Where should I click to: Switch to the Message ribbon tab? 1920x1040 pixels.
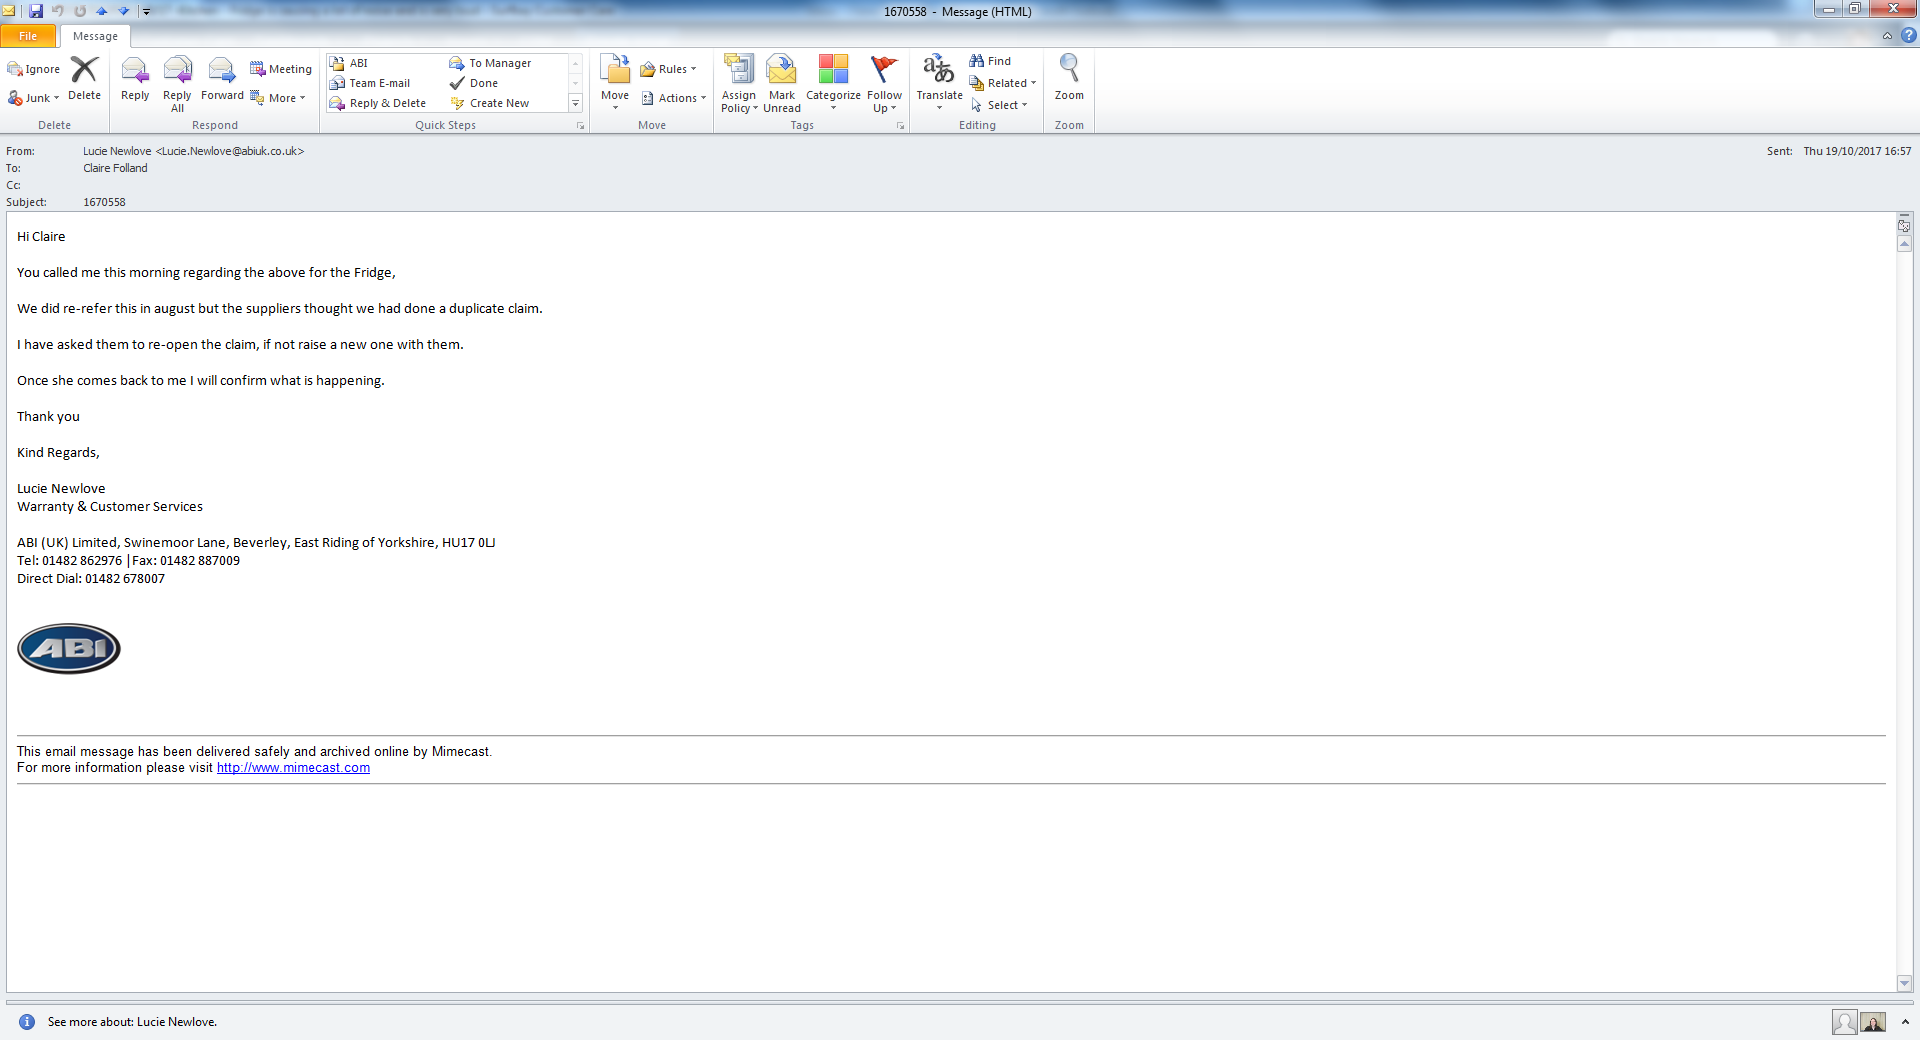click(95, 36)
